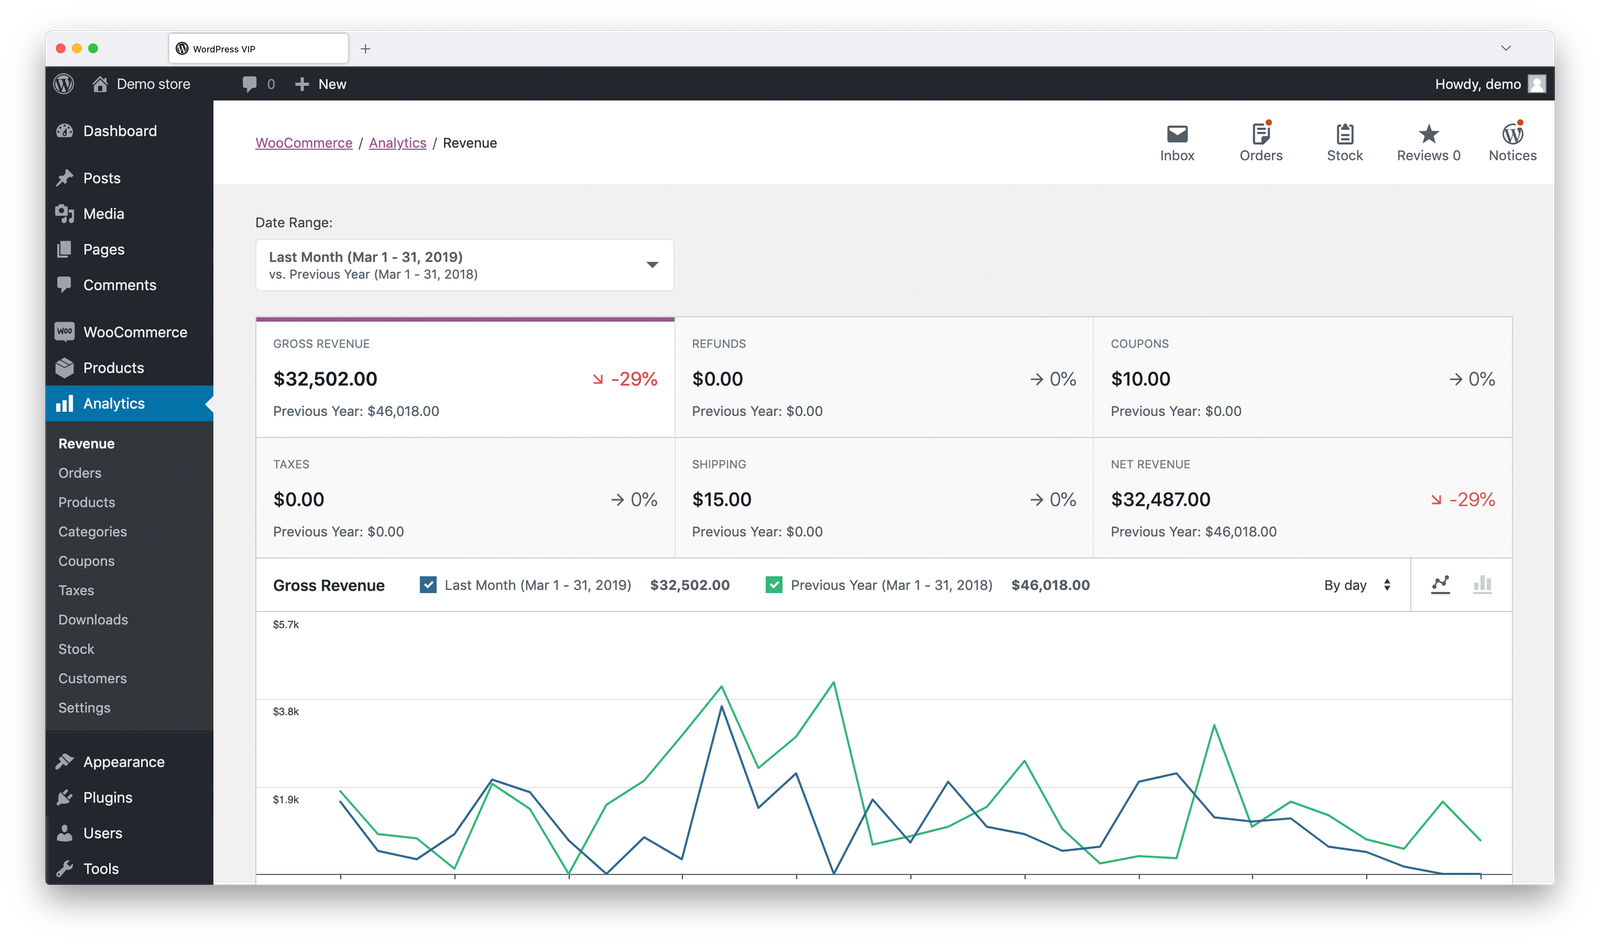Open the Stock activity panel
This screenshot has width=1600, height=944.
1345,142
